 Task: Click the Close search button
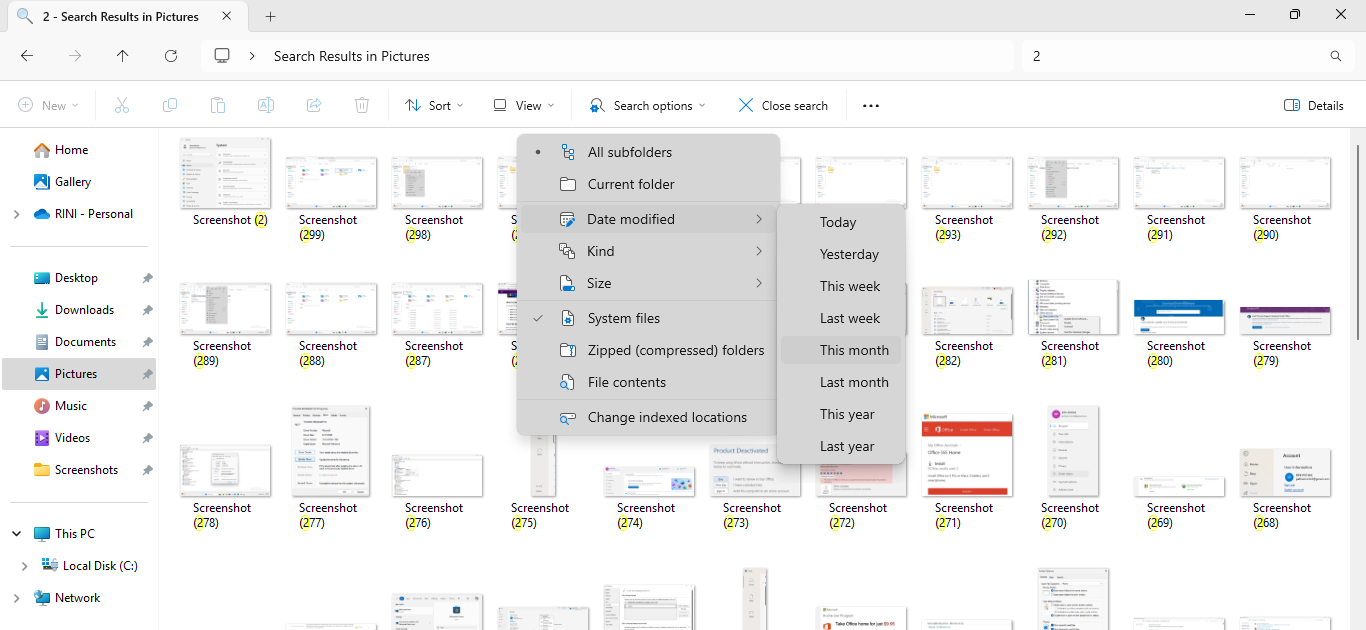(x=783, y=105)
